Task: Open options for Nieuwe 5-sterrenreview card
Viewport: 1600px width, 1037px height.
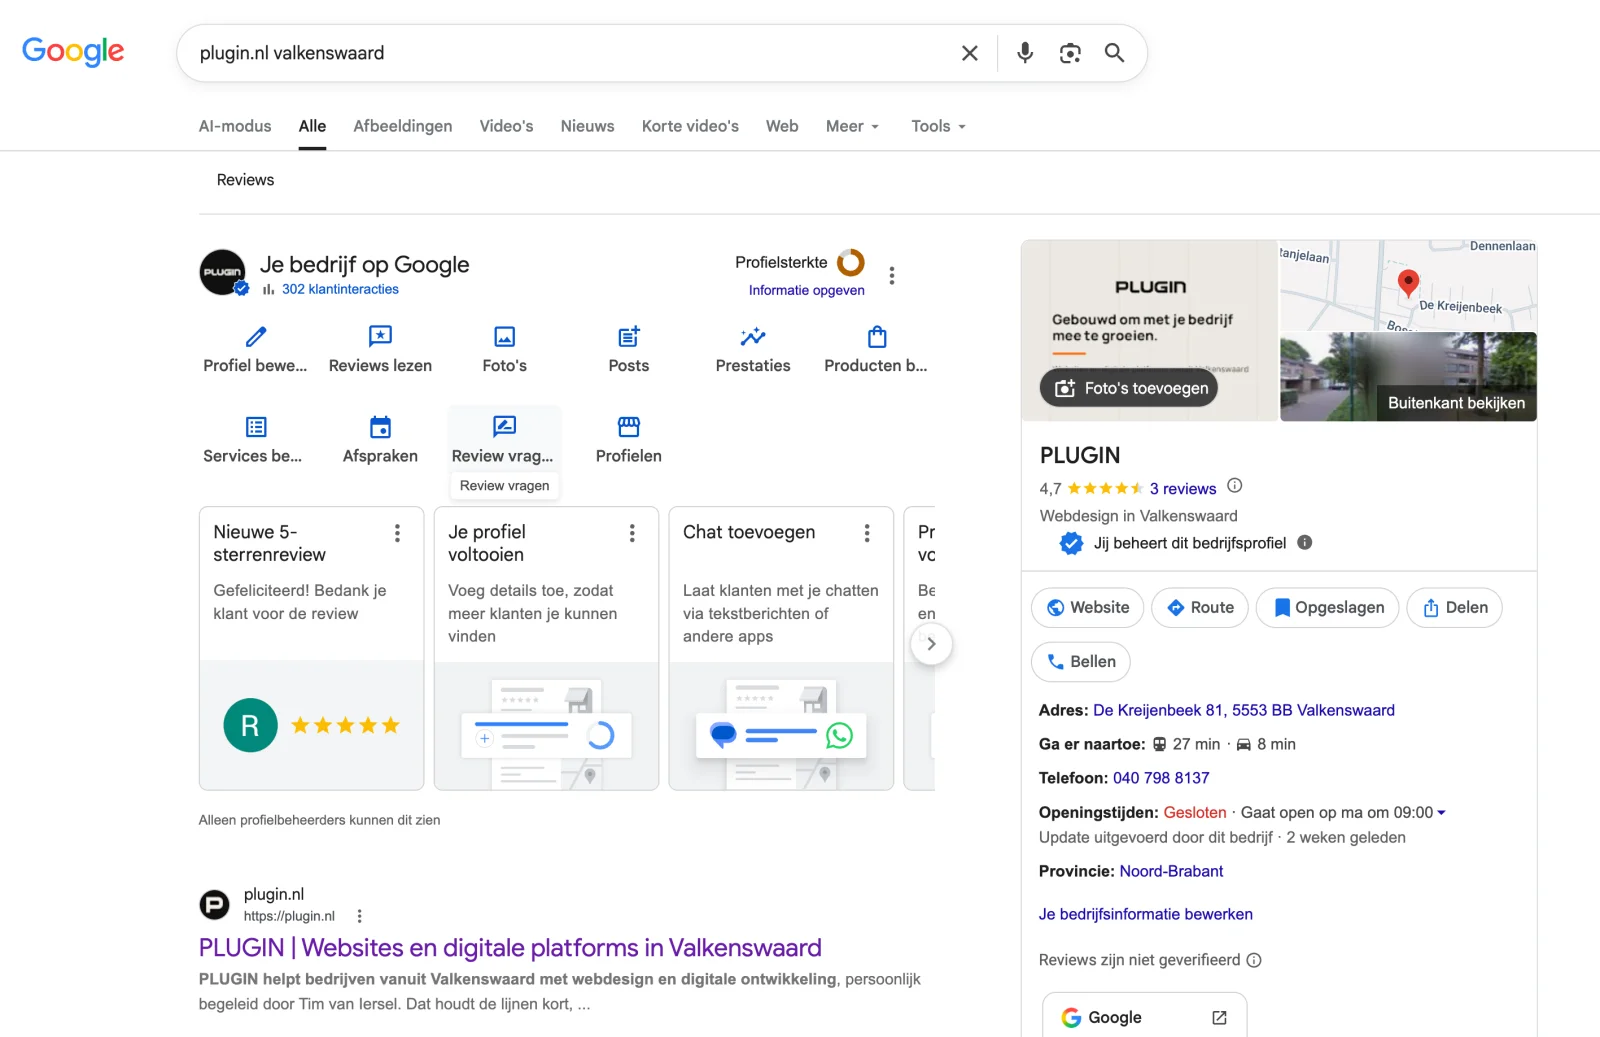Action: (x=397, y=533)
